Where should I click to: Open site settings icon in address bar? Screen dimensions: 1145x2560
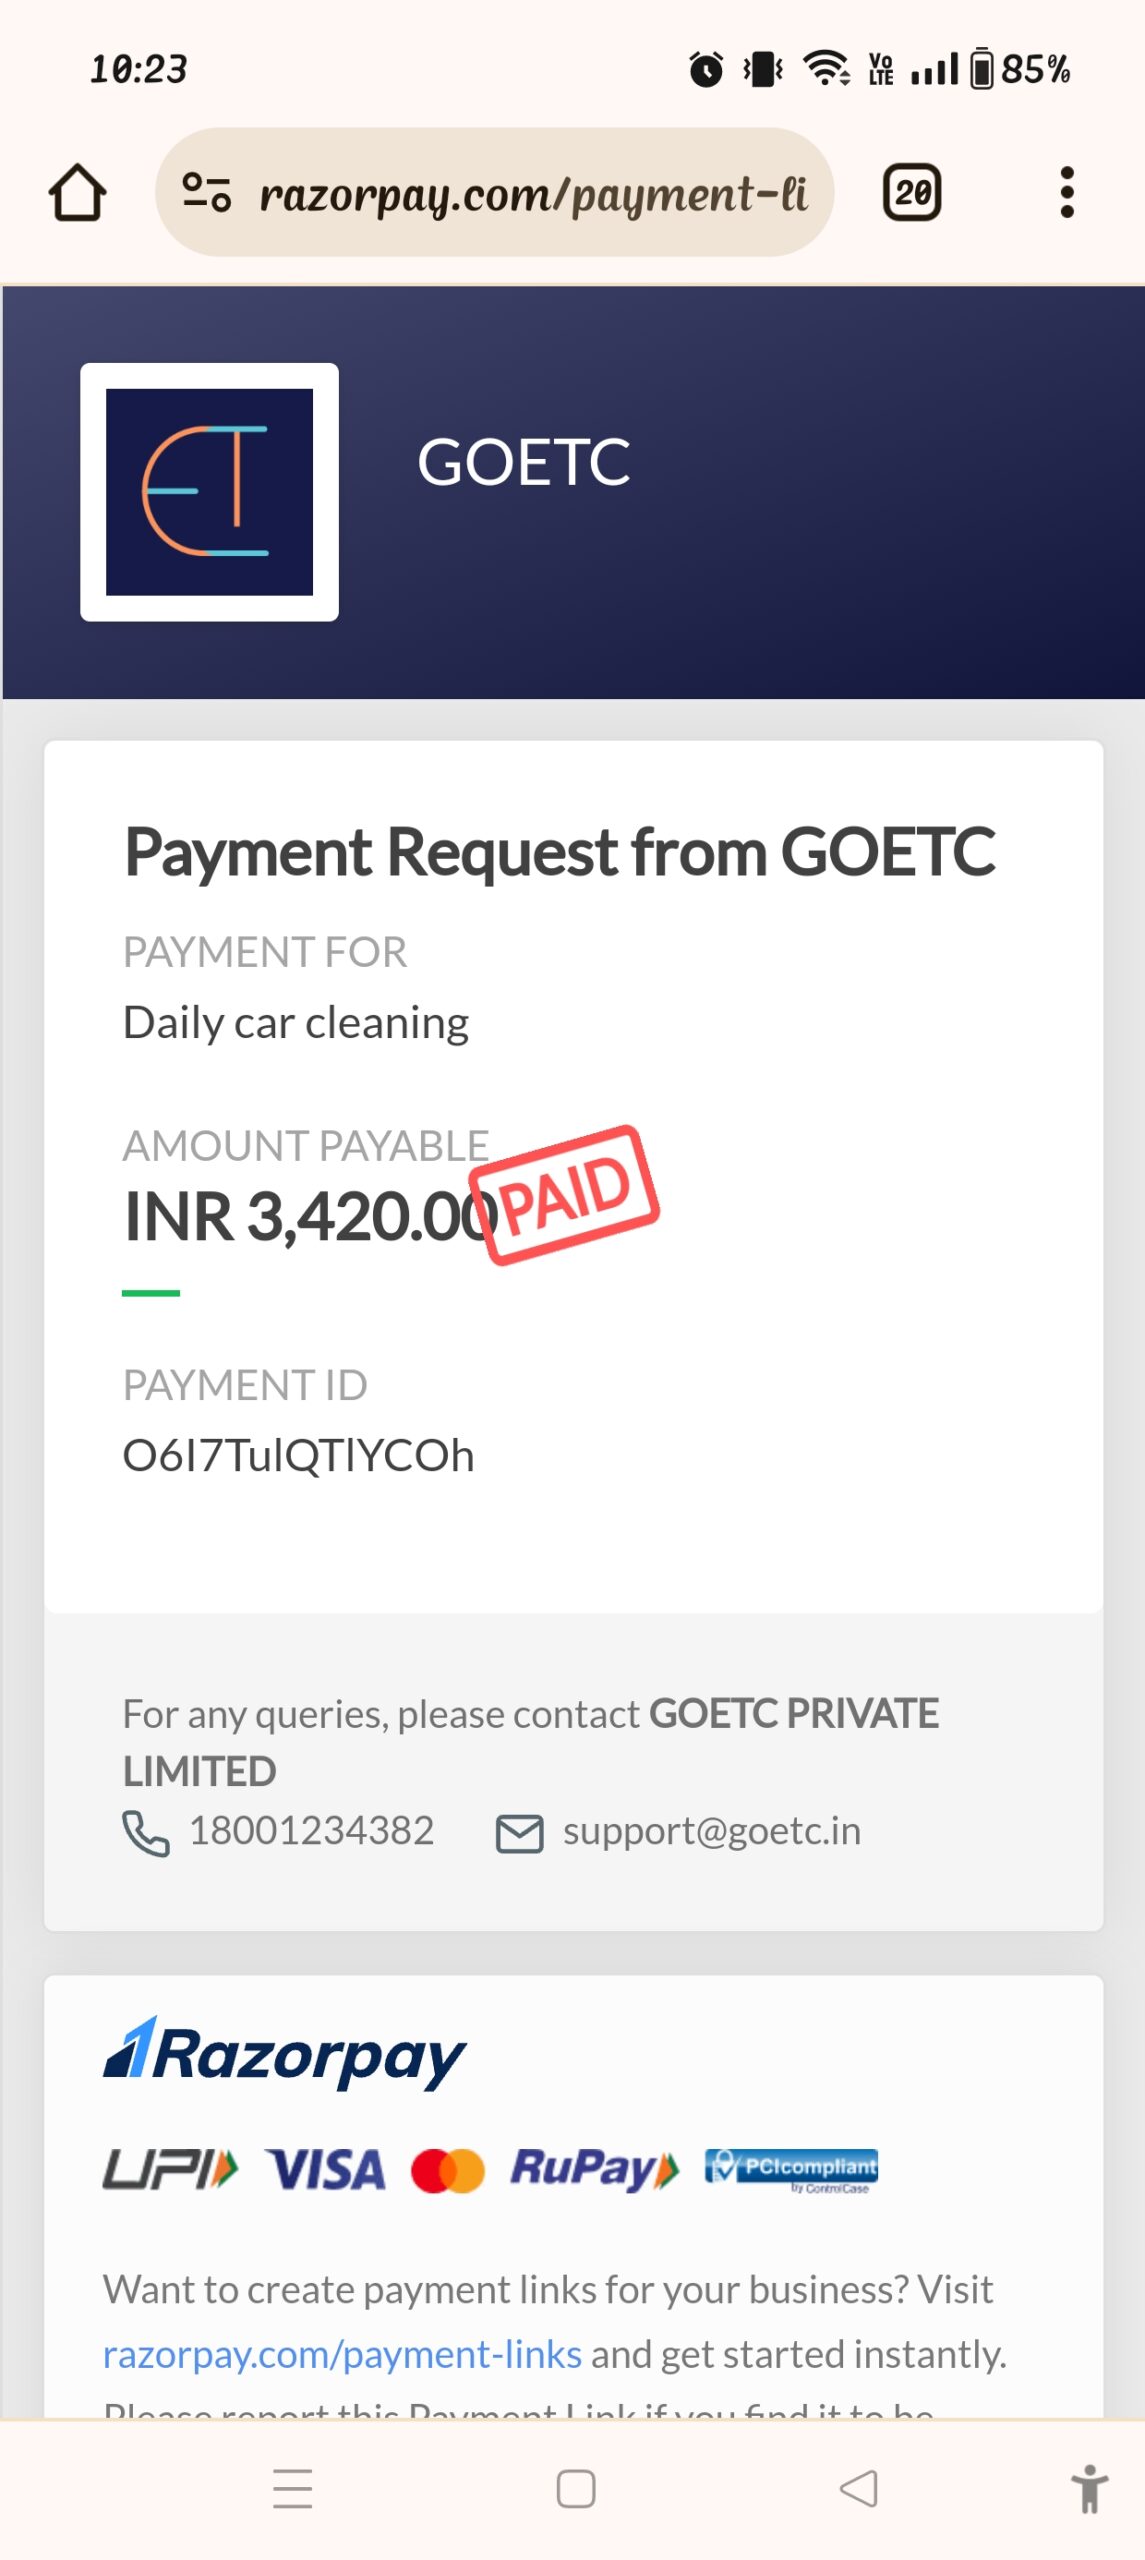[x=207, y=192]
